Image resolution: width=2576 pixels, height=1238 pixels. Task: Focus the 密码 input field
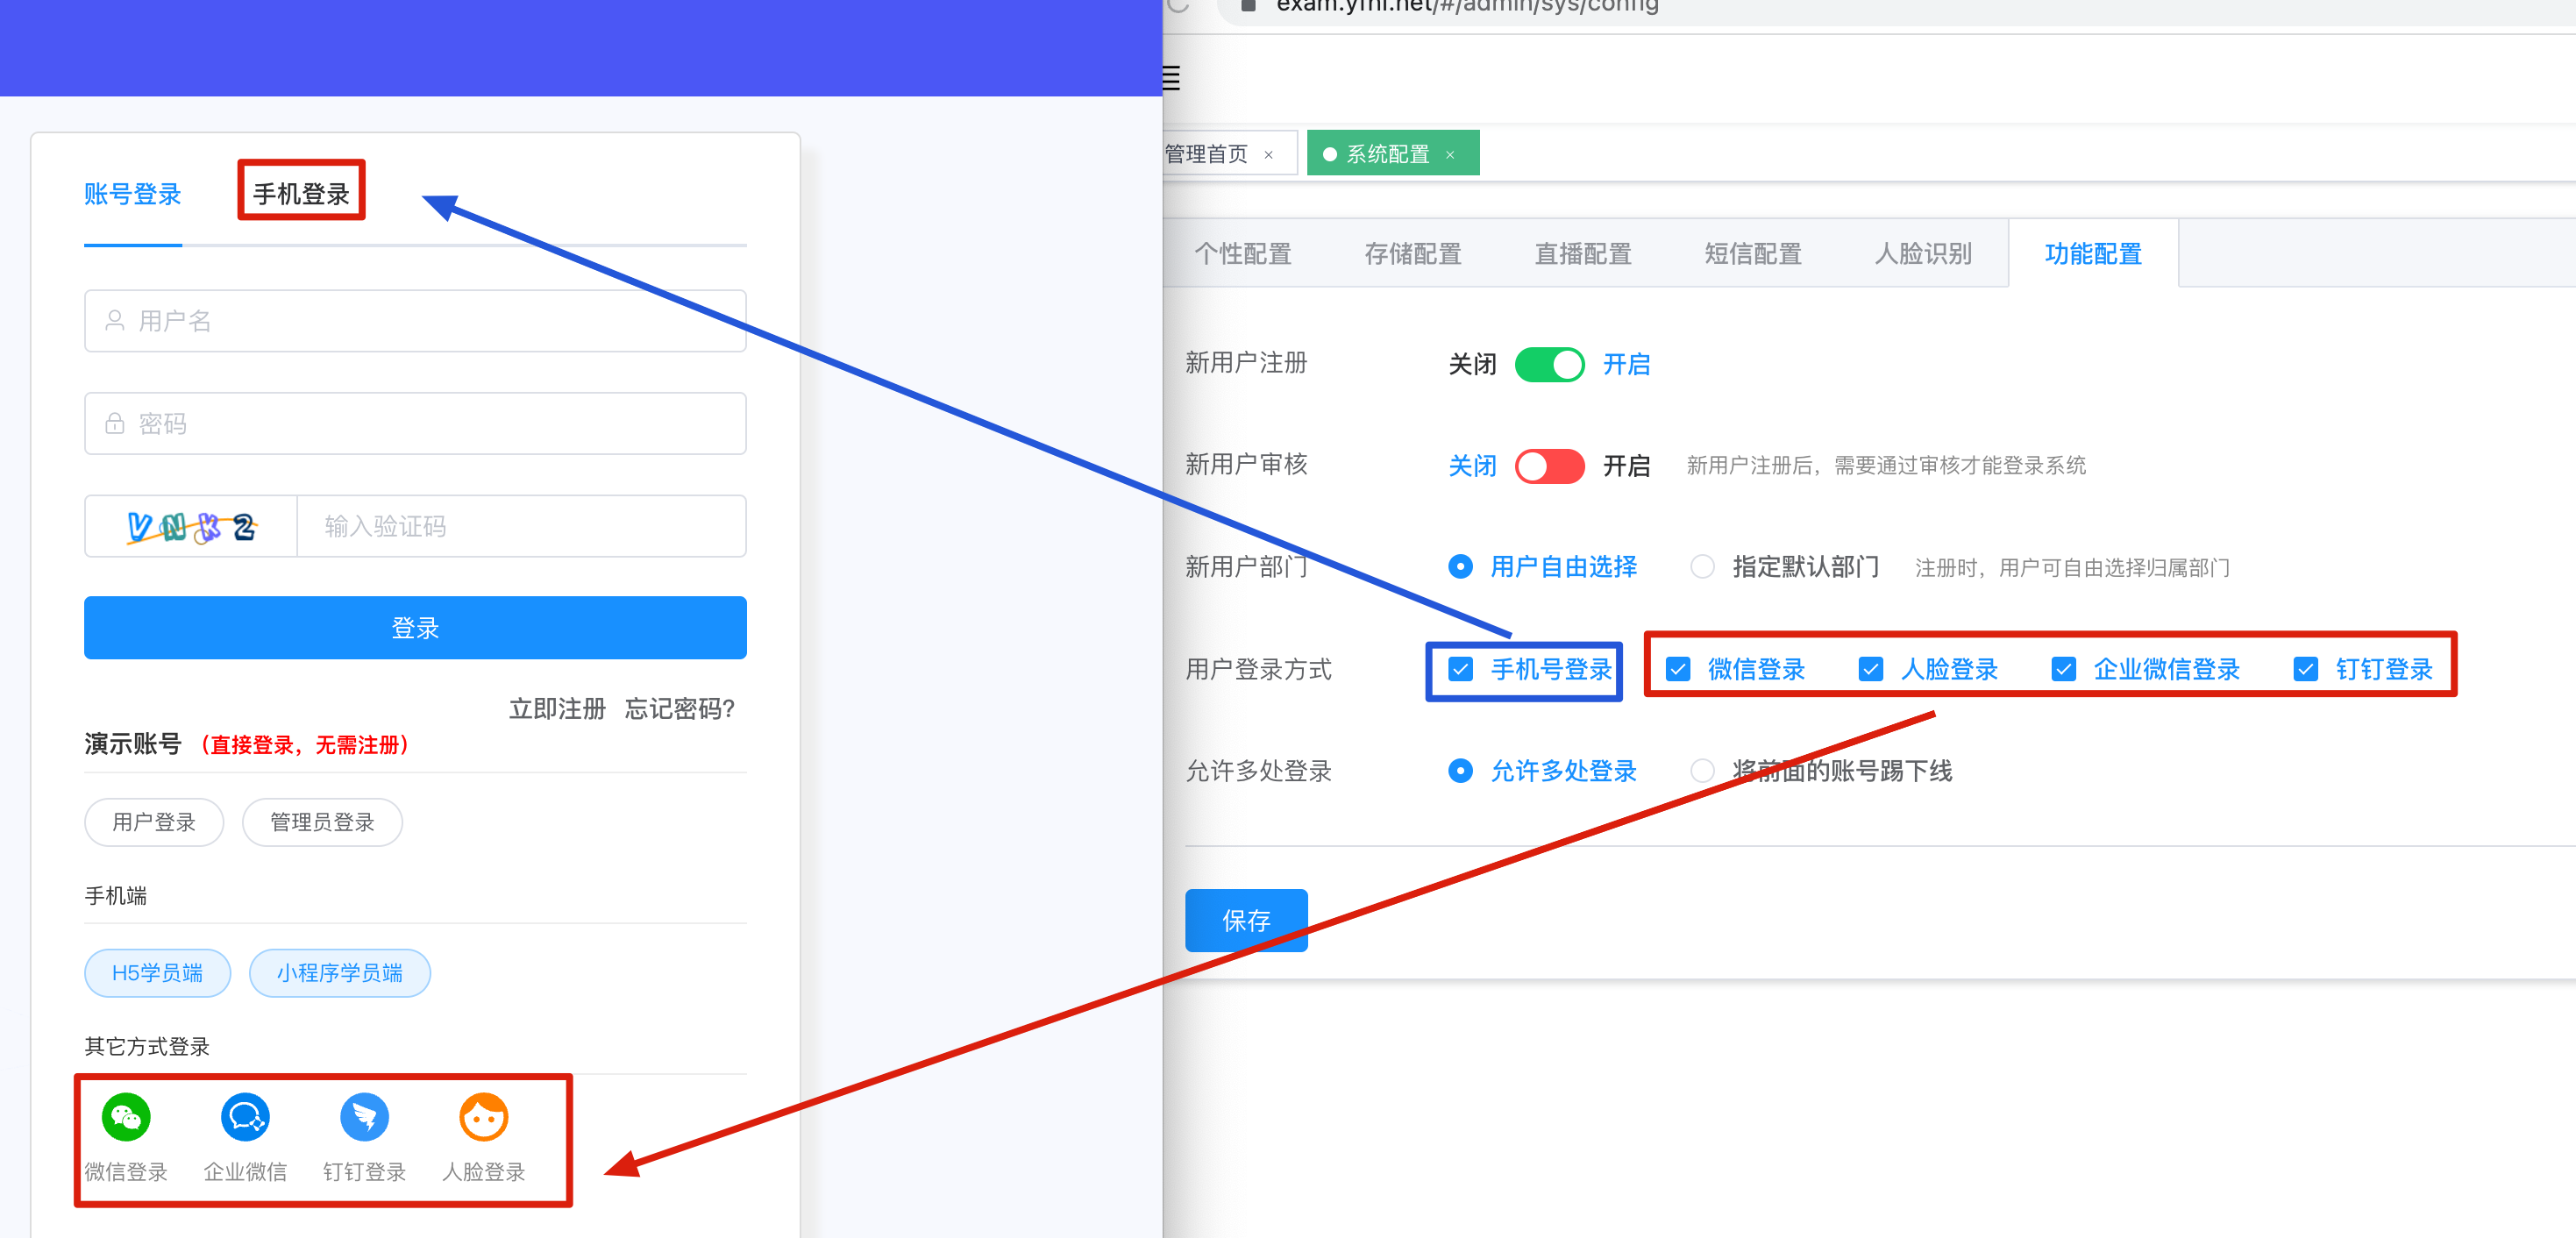[415, 424]
